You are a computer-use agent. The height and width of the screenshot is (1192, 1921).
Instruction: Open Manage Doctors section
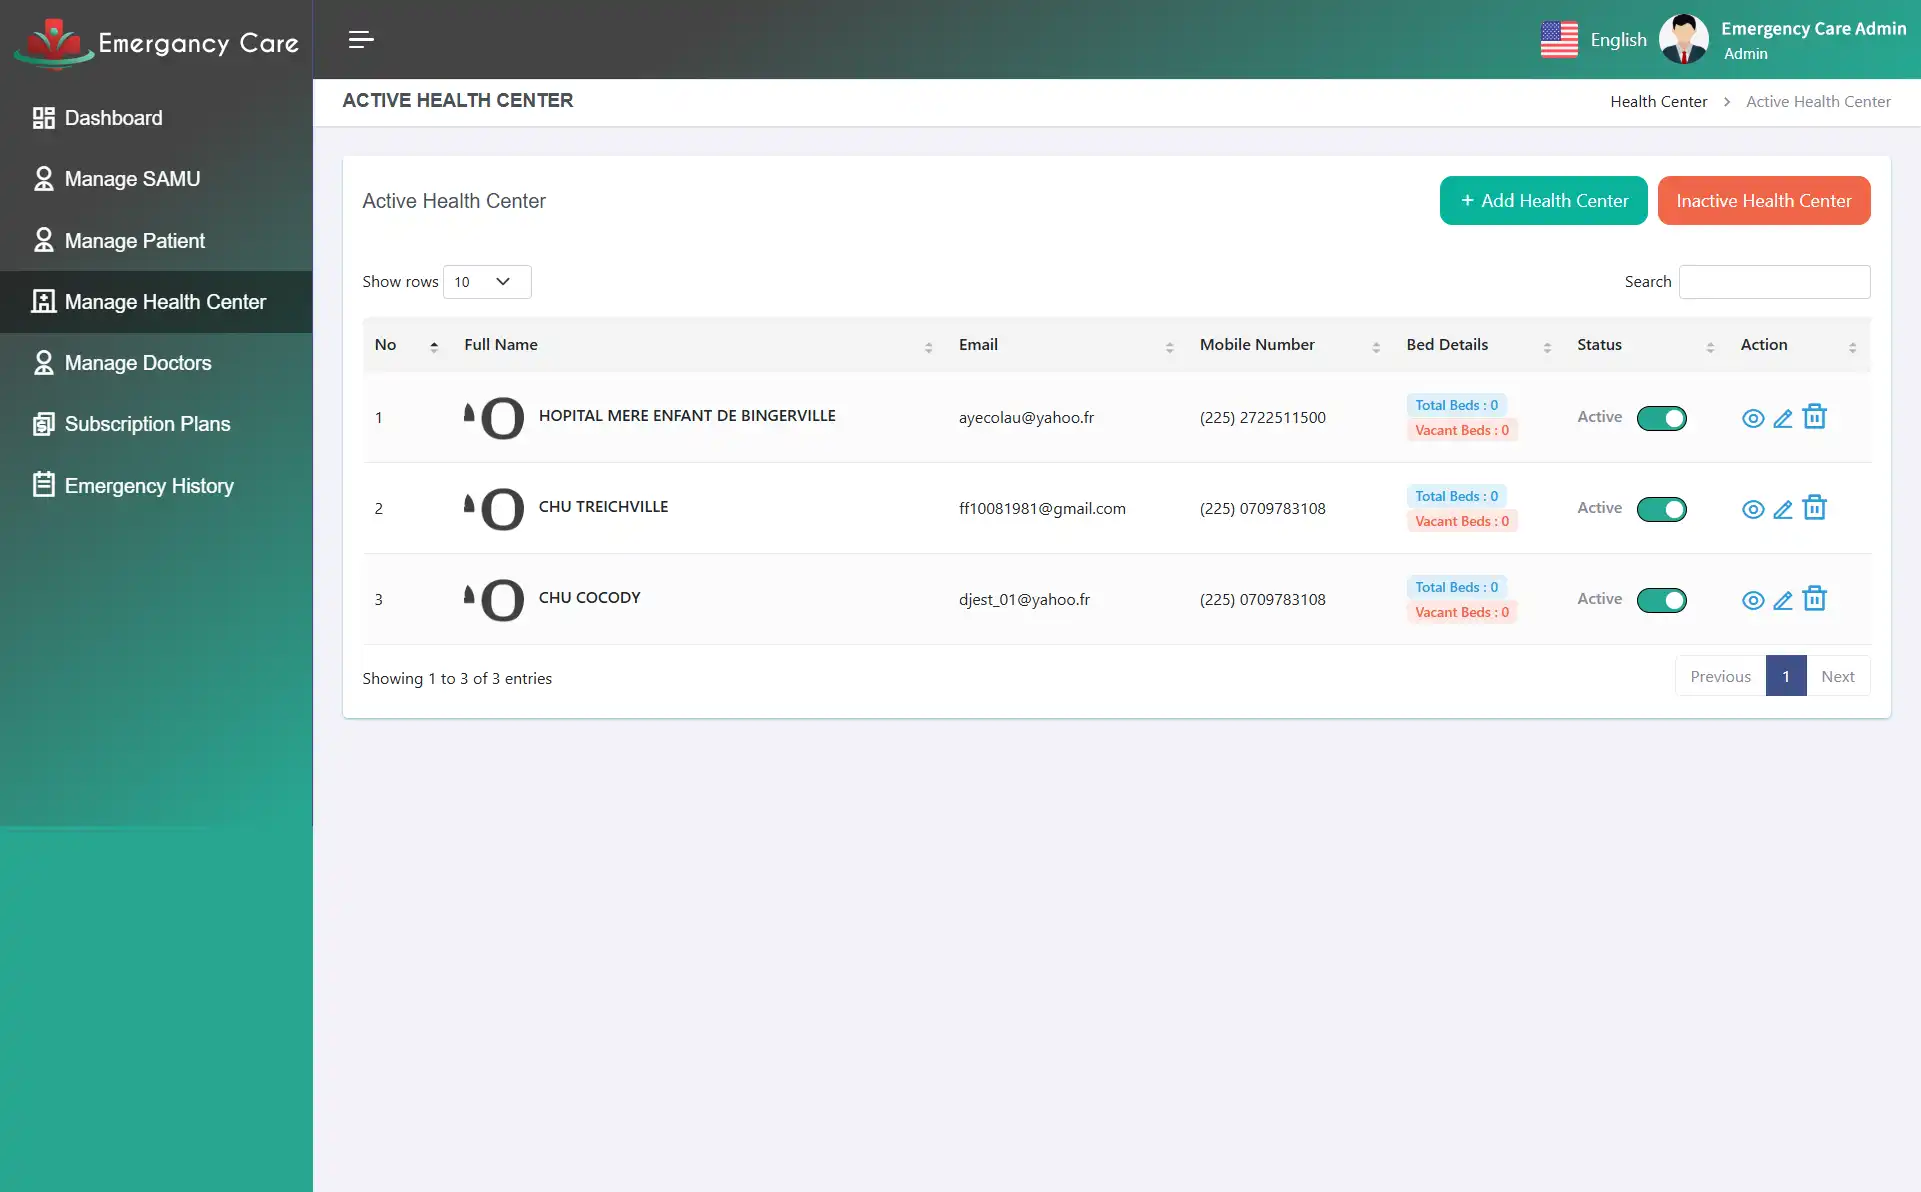pyautogui.click(x=138, y=362)
